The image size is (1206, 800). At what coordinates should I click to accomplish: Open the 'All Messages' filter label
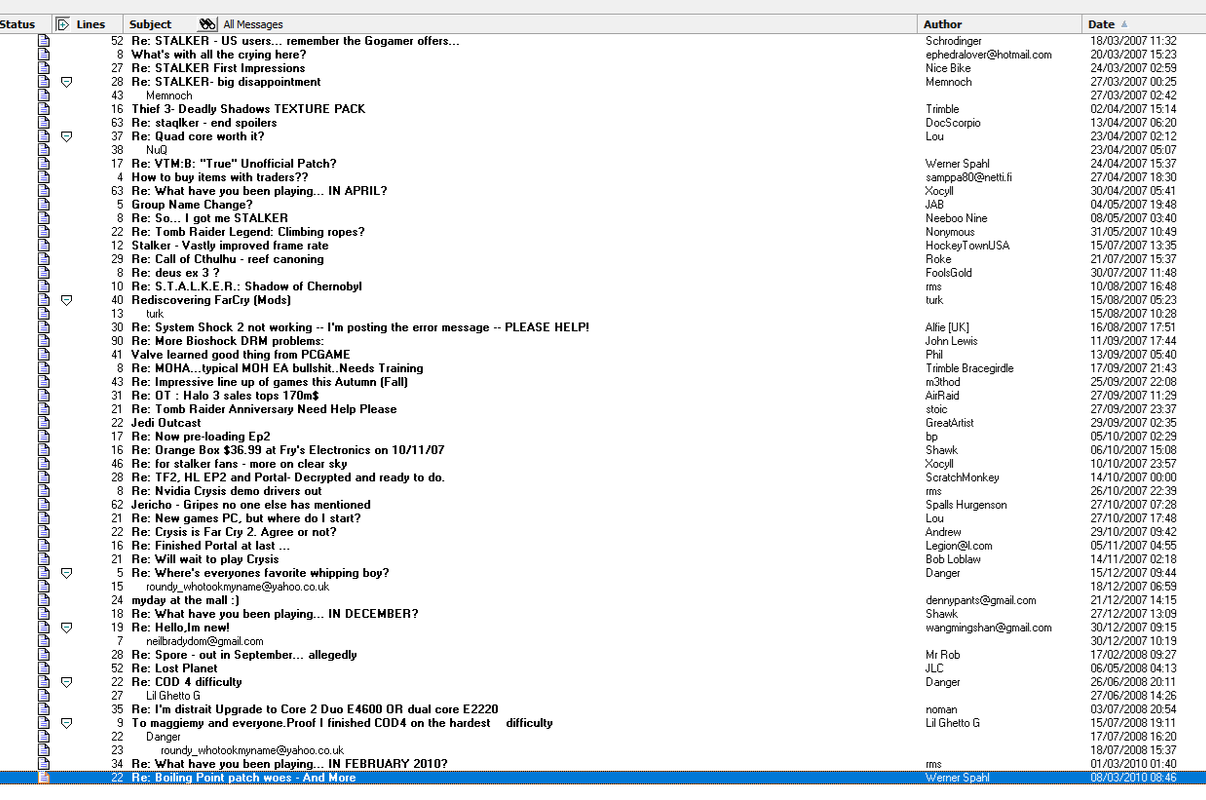(x=253, y=24)
